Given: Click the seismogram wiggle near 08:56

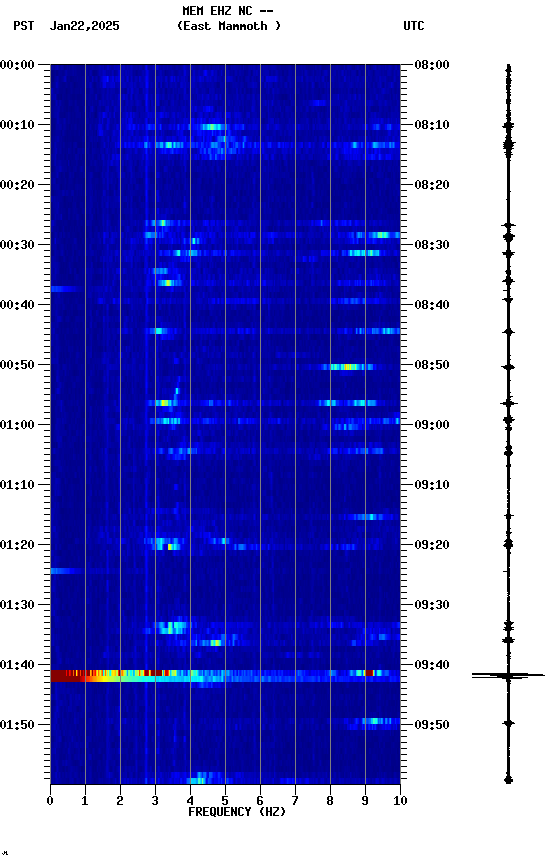Looking at the screenshot, I should click(508, 404).
